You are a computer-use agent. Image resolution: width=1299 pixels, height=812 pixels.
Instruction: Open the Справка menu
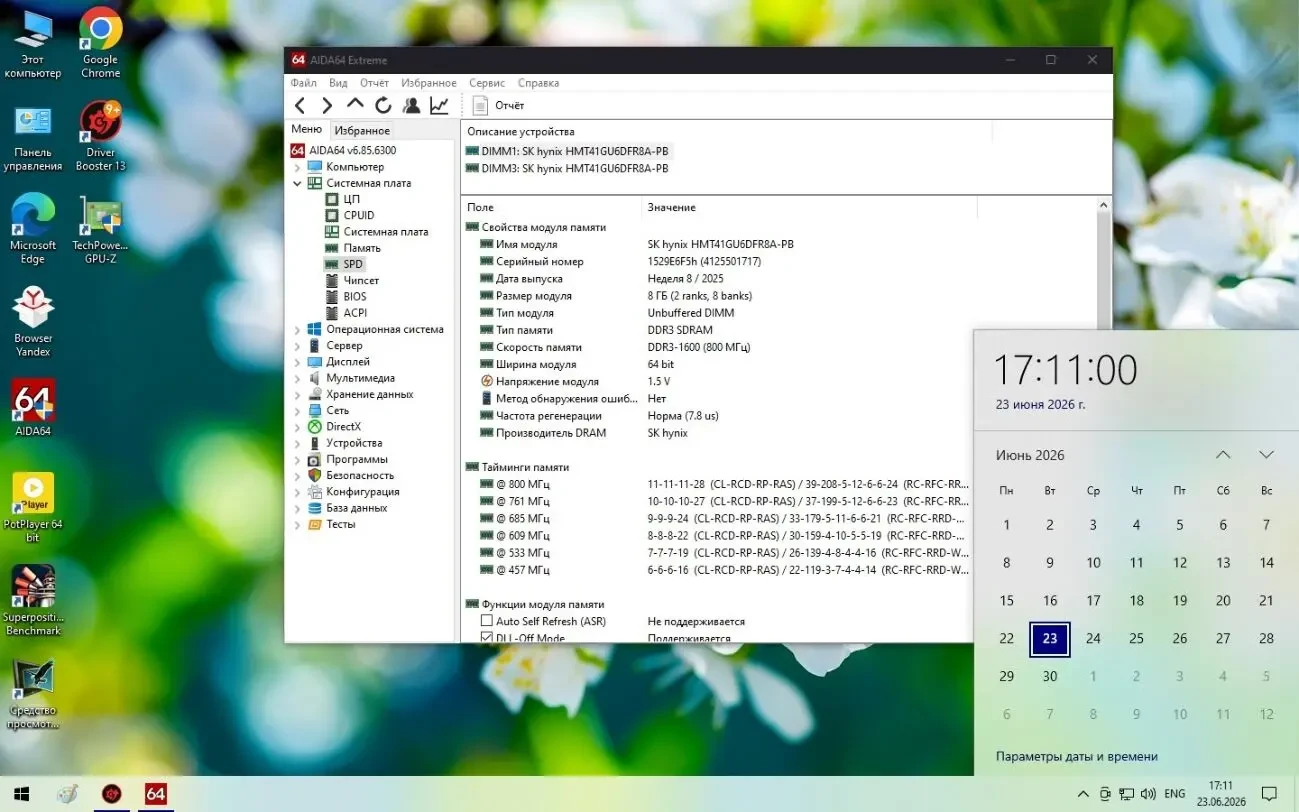pyautogui.click(x=538, y=83)
